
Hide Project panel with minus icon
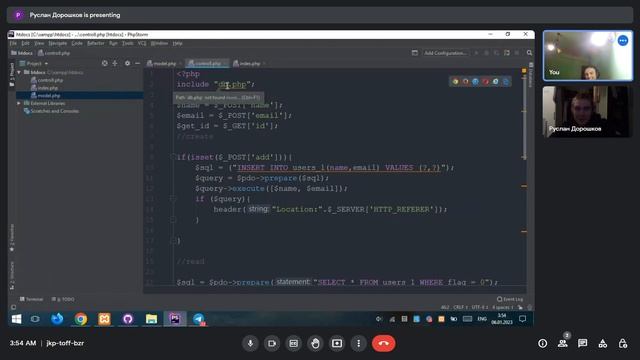[x=138, y=63]
